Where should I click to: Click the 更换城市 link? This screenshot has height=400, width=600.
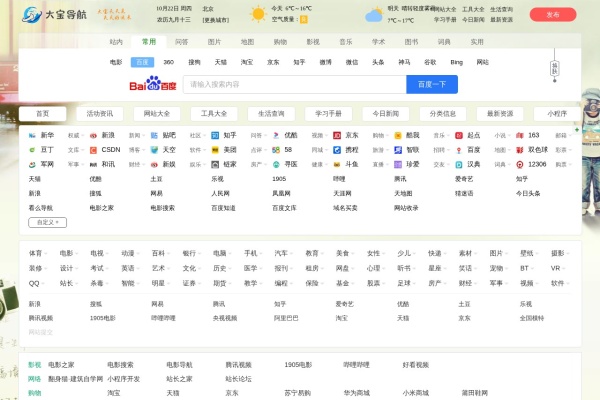pyautogui.click(x=216, y=20)
